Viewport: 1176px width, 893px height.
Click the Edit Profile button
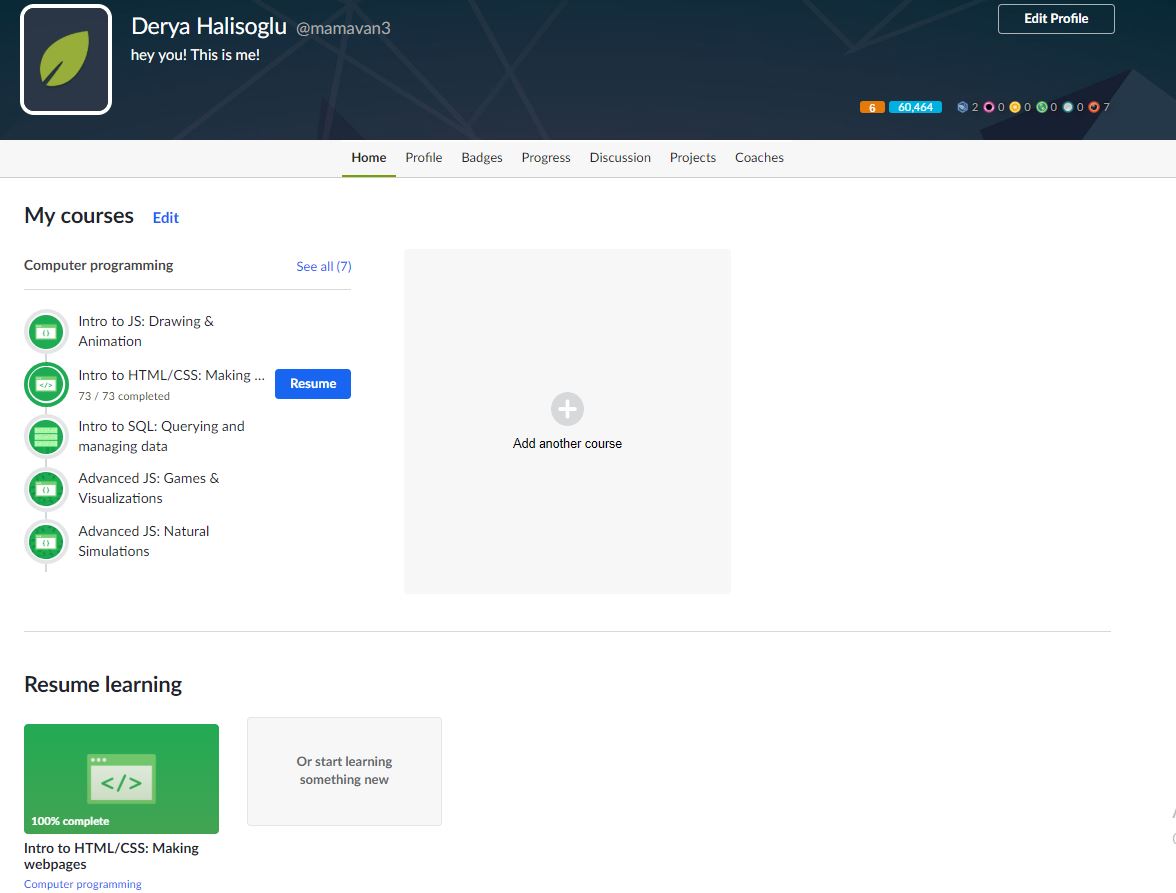[x=1056, y=19]
